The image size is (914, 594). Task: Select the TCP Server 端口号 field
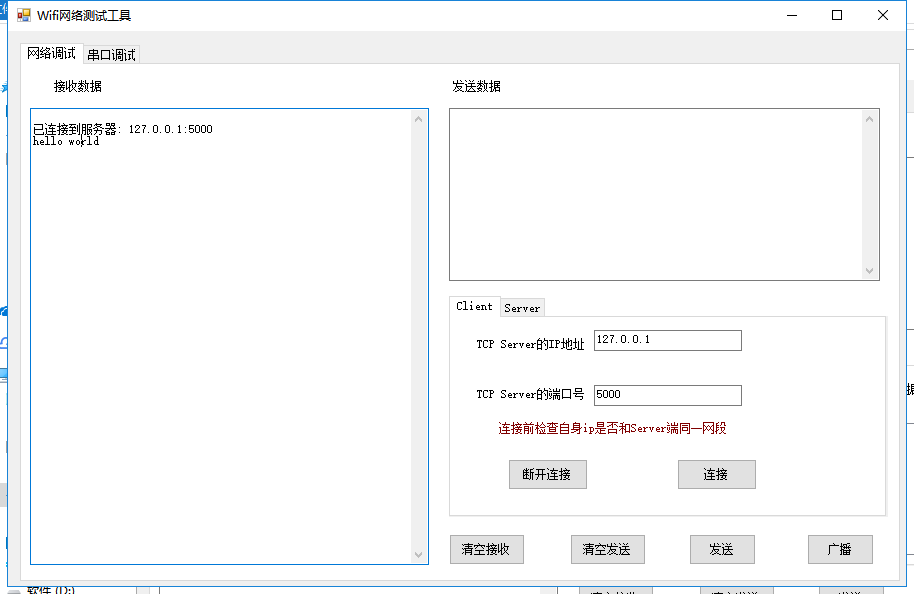[x=667, y=395]
